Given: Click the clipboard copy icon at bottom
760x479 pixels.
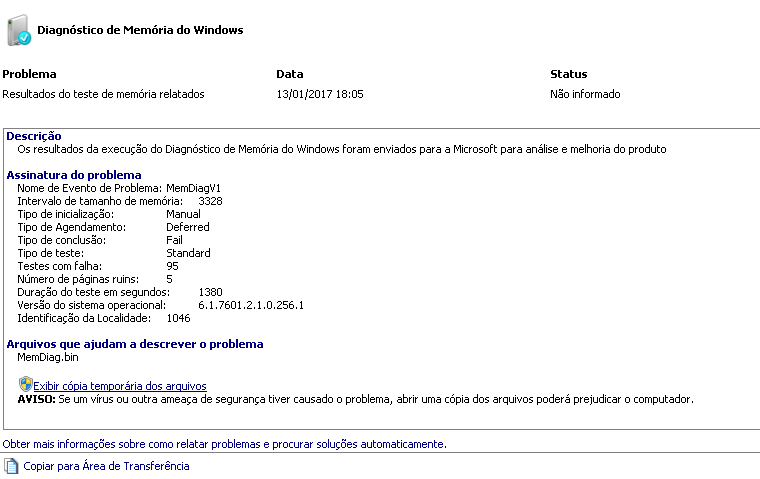Looking at the screenshot, I should 11,466.
